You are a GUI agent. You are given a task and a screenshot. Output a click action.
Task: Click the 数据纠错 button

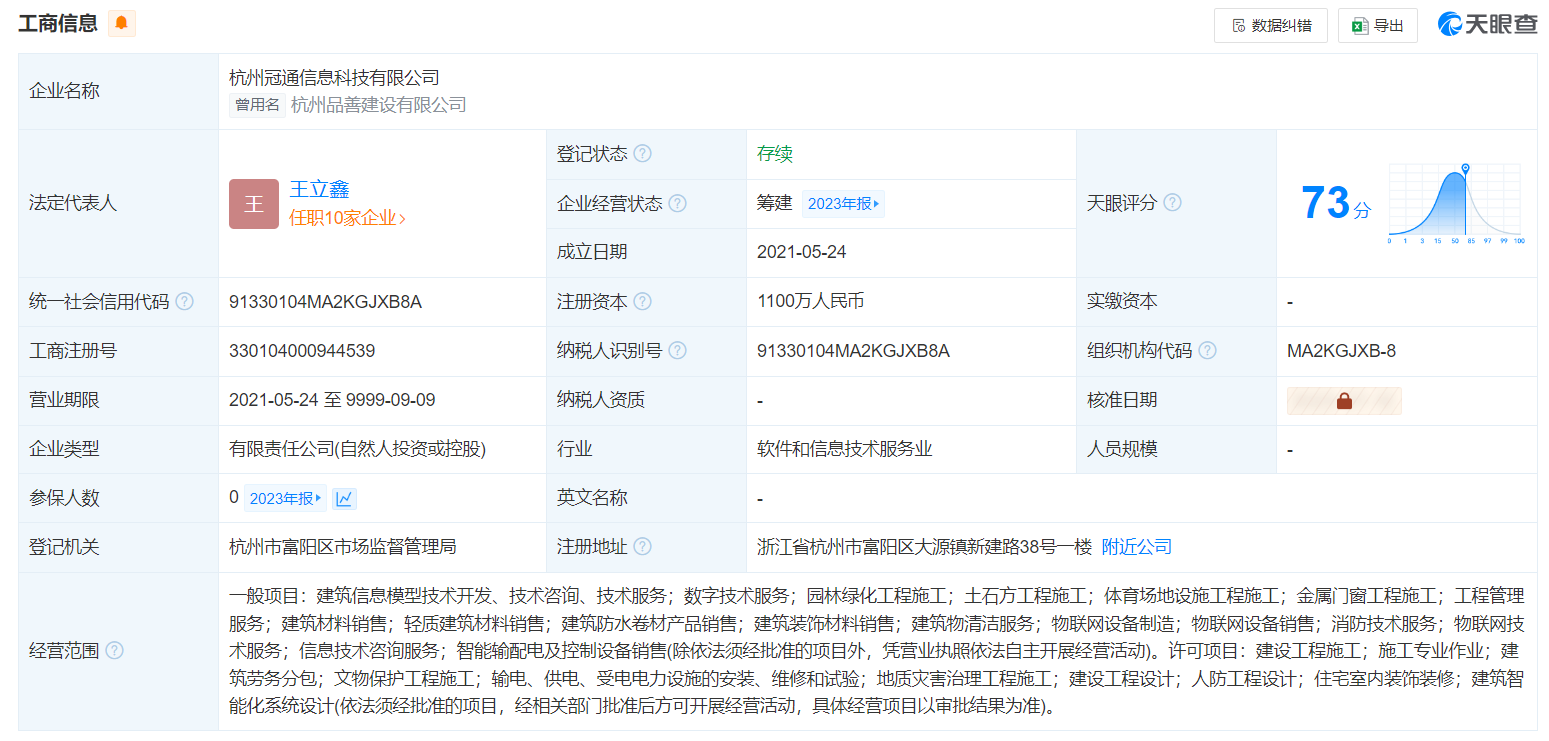1271,26
